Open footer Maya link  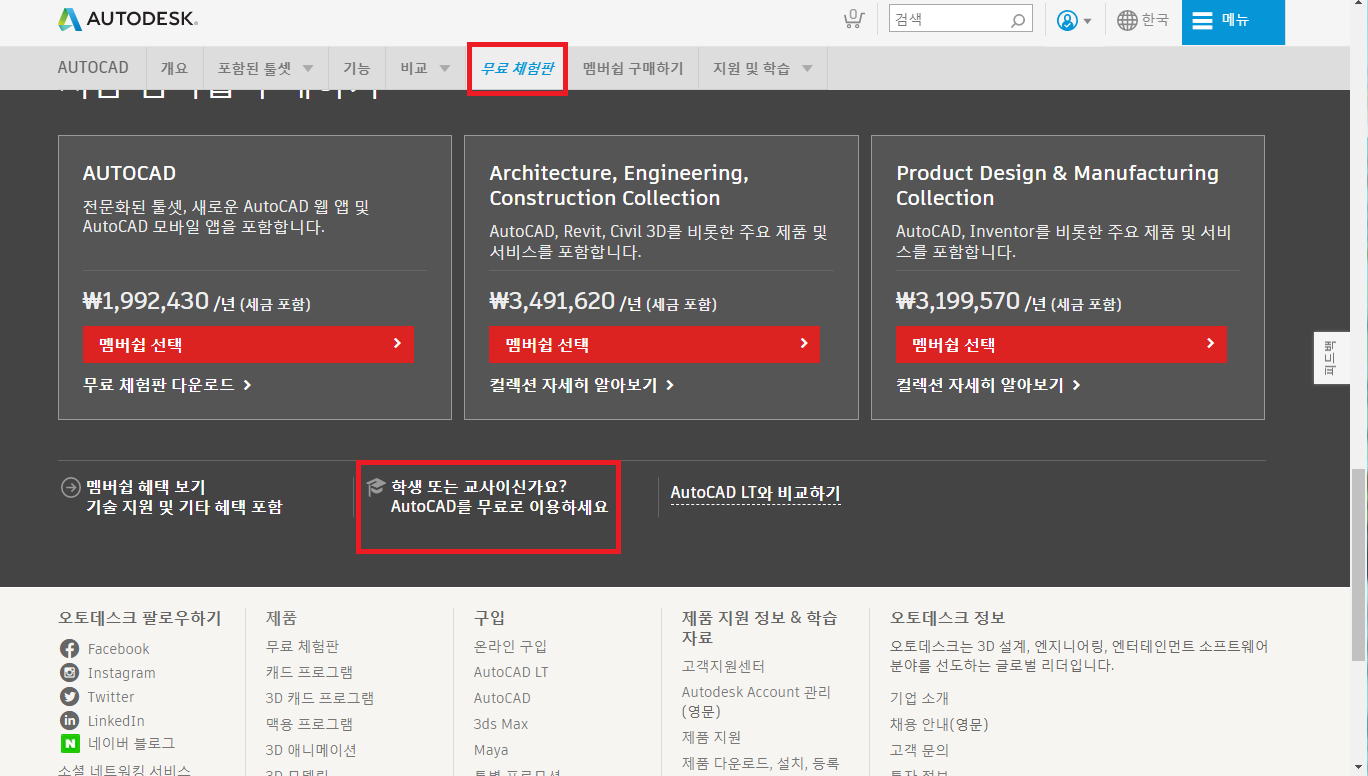pyautogui.click(x=491, y=750)
